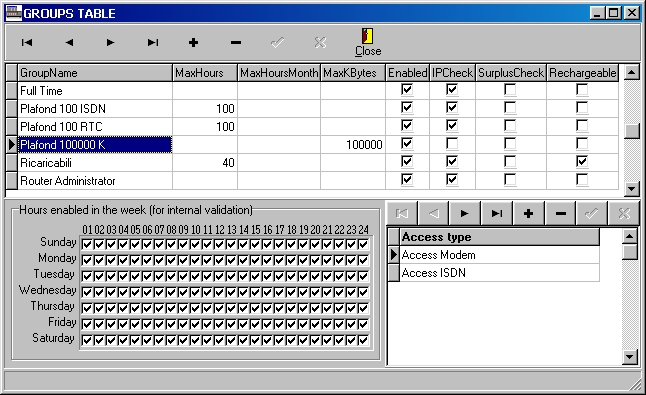Remove the selected access type

tap(561, 213)
